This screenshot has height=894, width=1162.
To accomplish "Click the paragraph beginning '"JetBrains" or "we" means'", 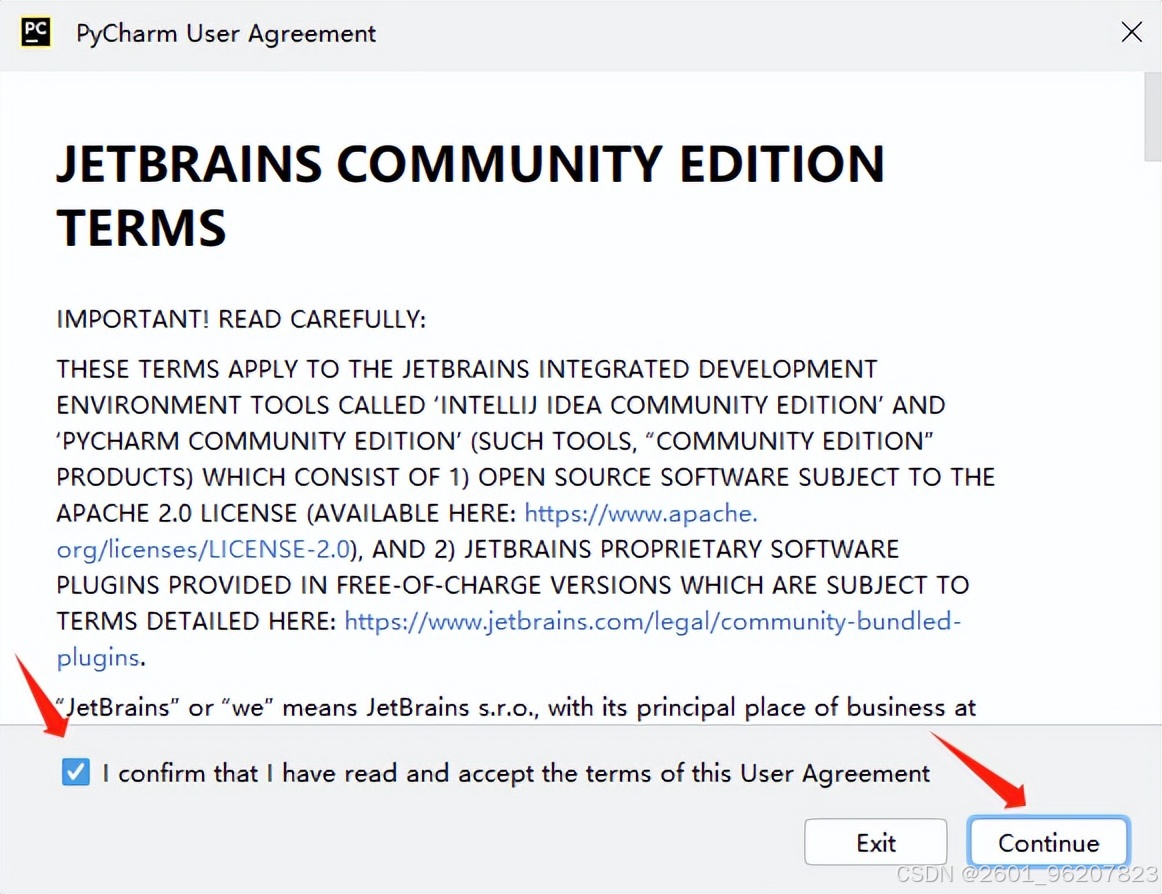I will (x=517, y=707).
